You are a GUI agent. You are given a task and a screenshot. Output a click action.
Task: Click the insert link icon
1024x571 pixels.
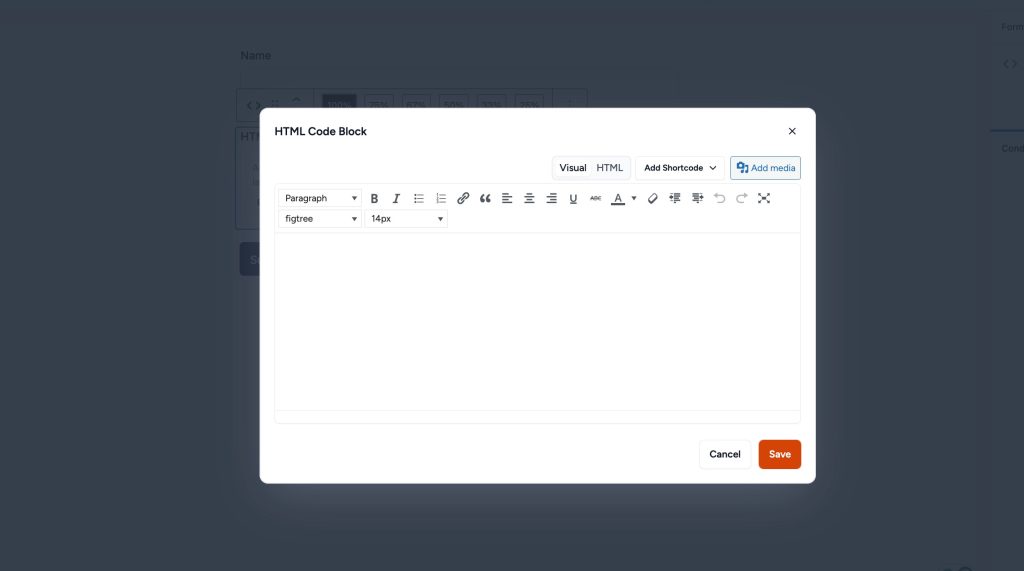click(x=463, y=198)
